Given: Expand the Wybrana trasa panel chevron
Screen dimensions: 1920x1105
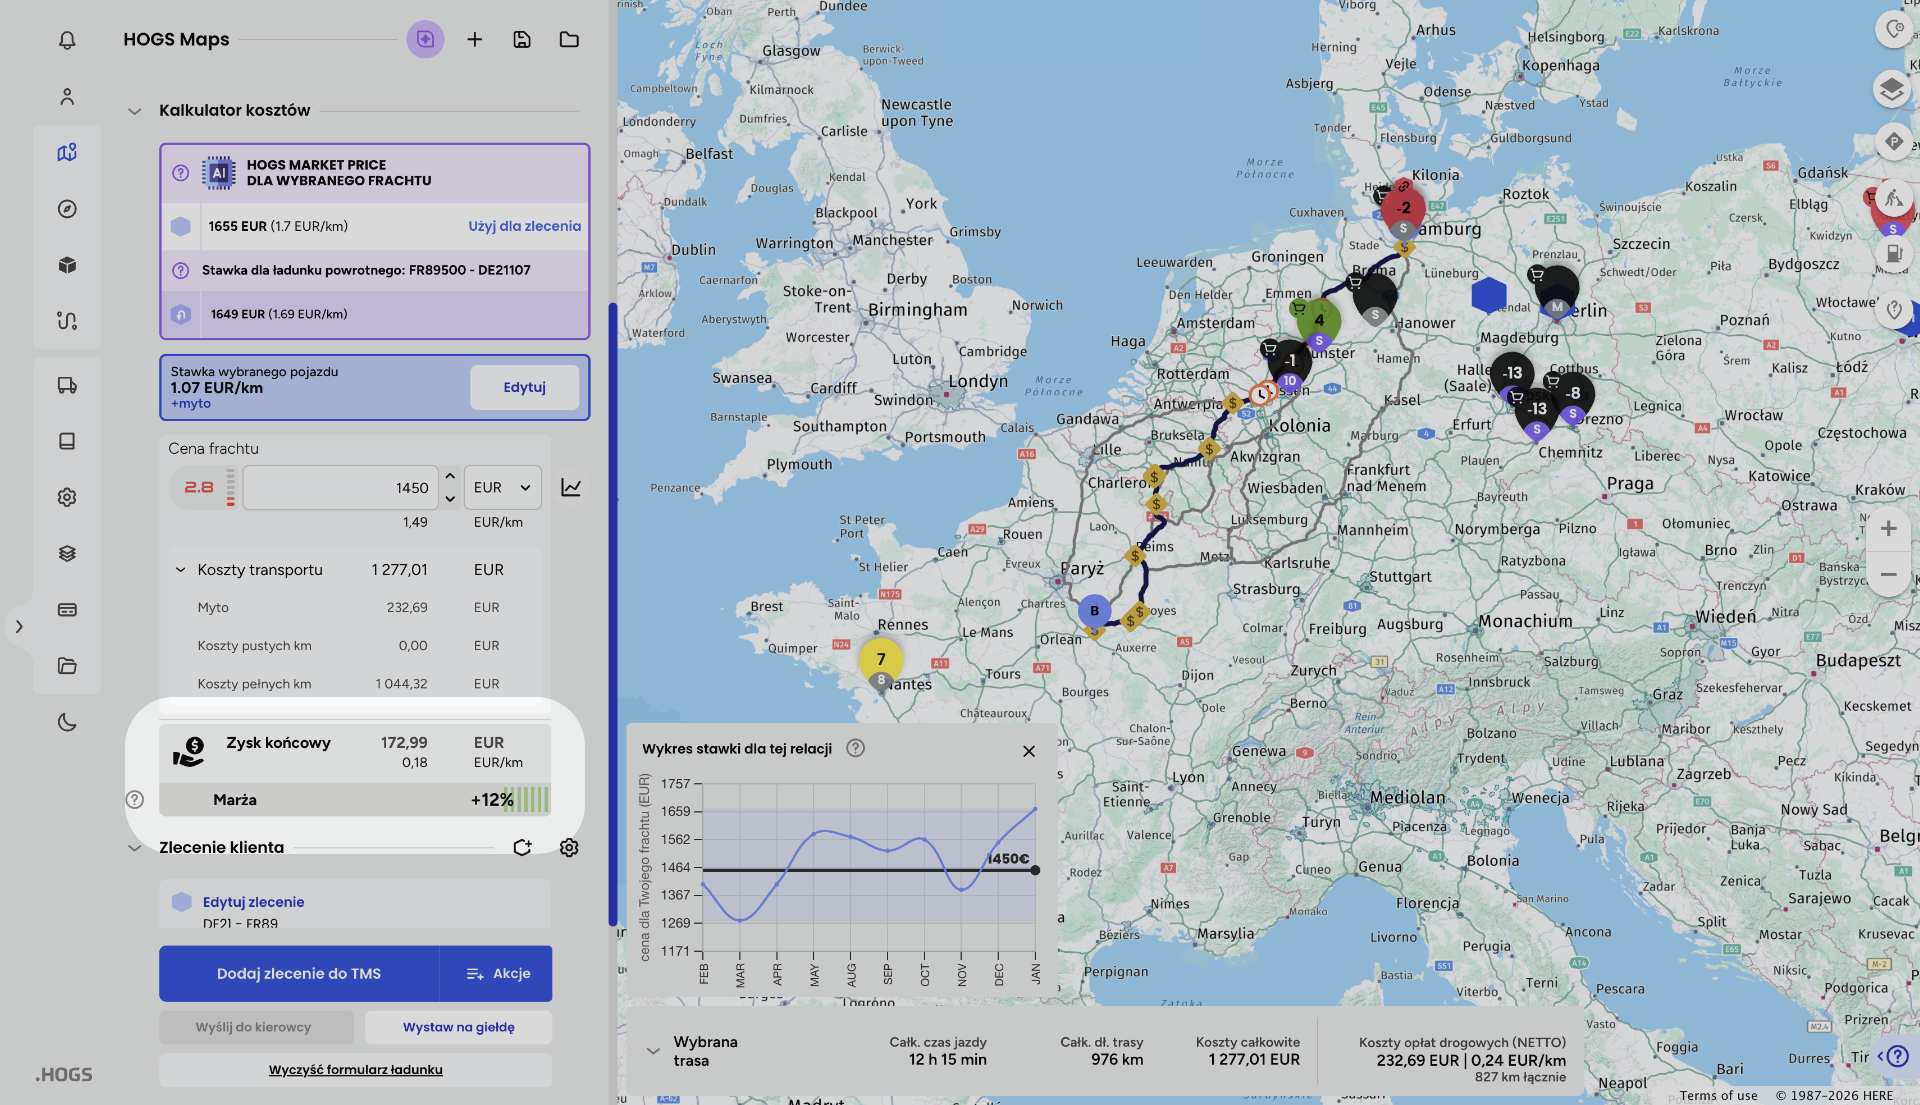Looking at the screenshot, I should coord(653,1051).
